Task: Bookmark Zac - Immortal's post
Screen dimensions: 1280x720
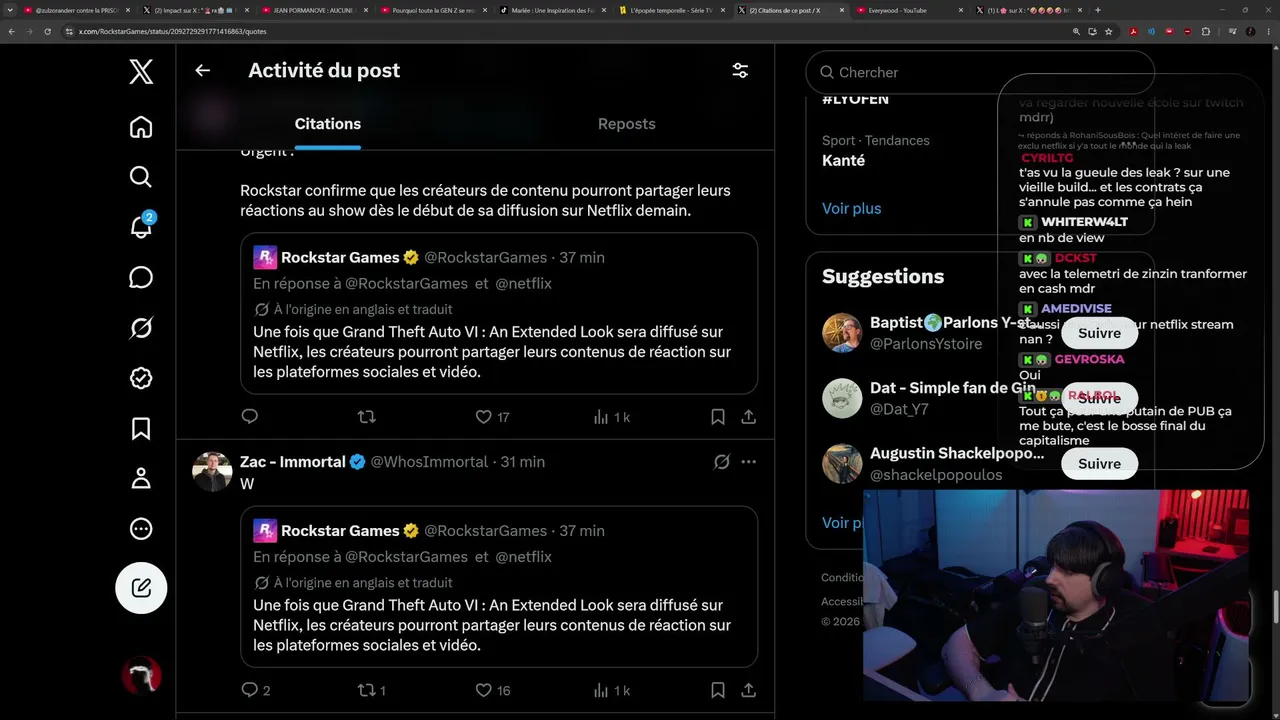Action: (717, 690)
